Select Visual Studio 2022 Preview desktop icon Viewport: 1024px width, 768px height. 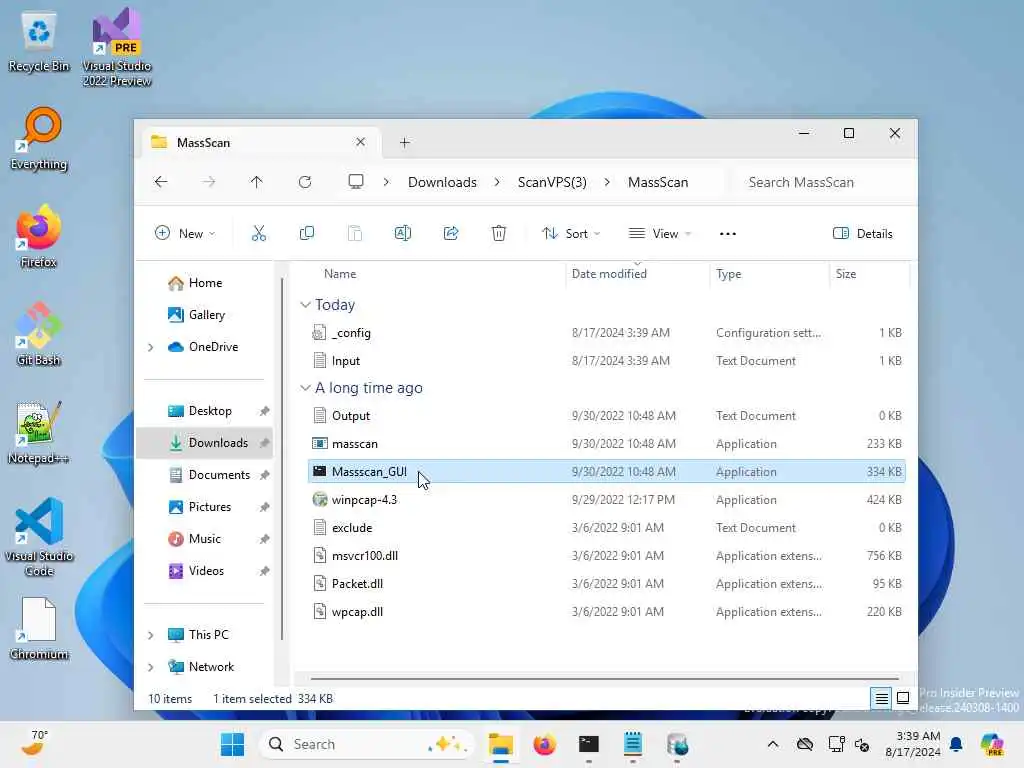tap(117, 48)
